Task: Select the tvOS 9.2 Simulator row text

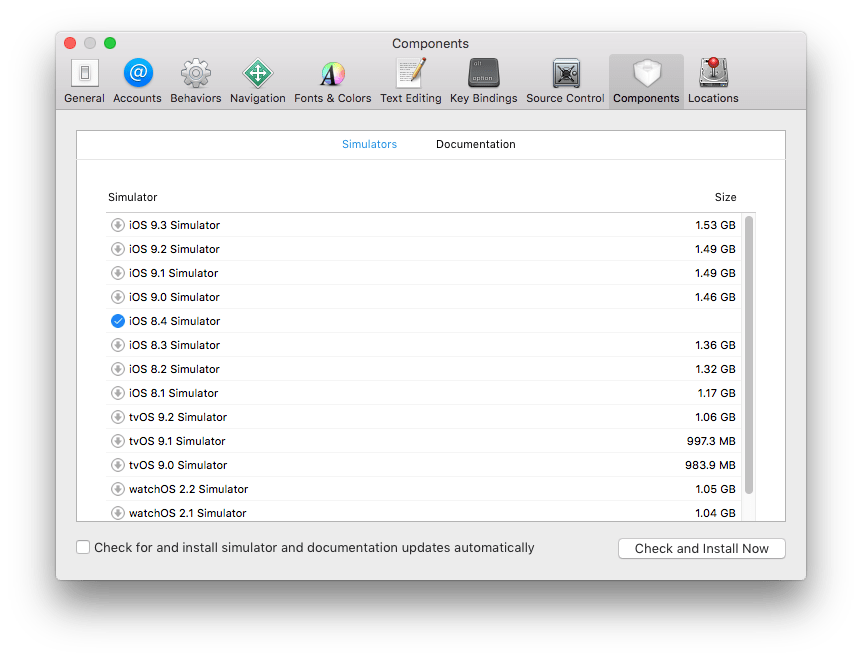Action: (178, 417)
